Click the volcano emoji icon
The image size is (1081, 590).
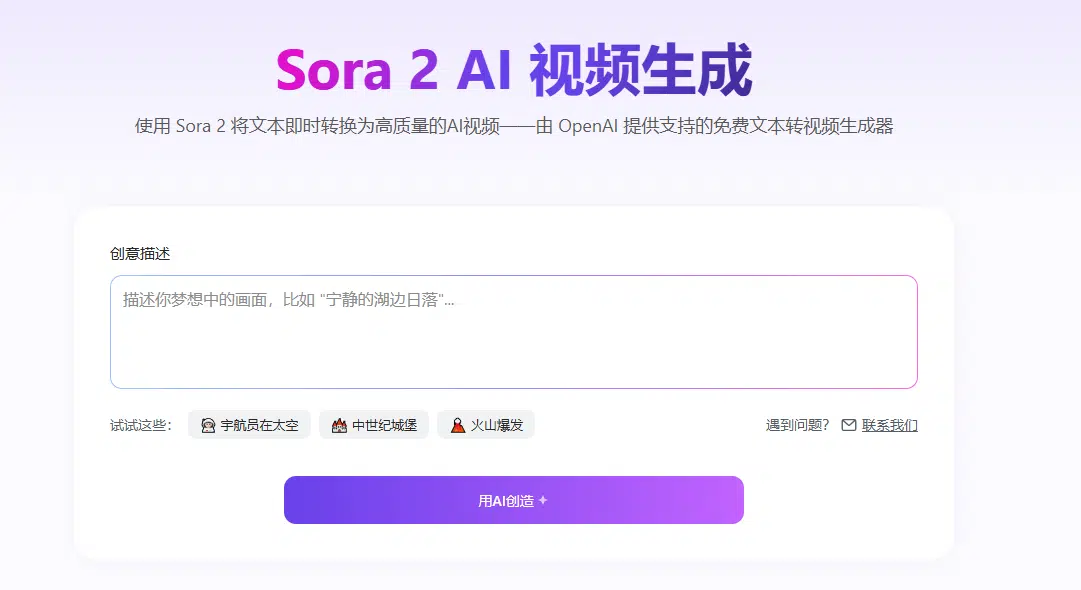(457, 425)
